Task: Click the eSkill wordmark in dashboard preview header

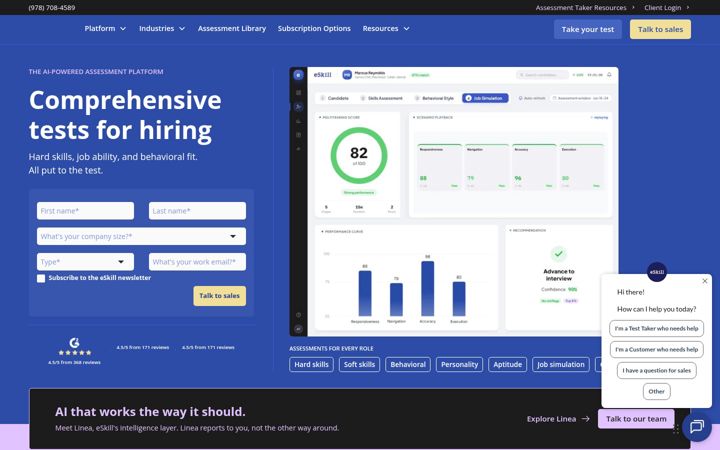Action: coord(322,75)
